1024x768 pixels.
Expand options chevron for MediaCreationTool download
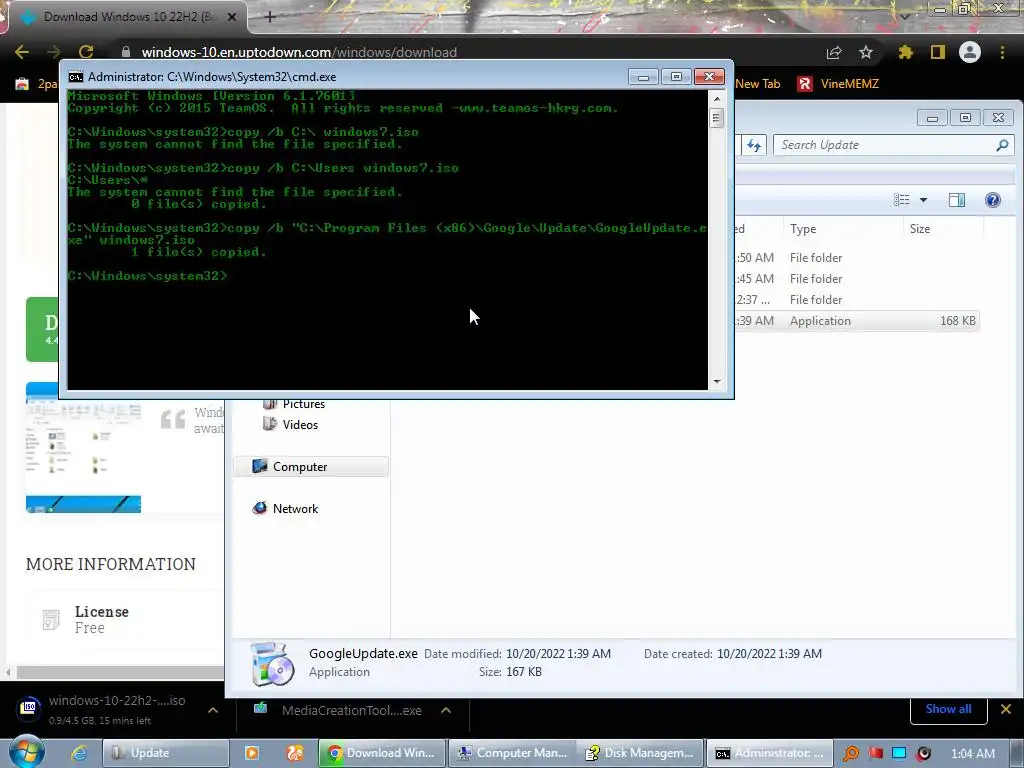tap(446, 710)
